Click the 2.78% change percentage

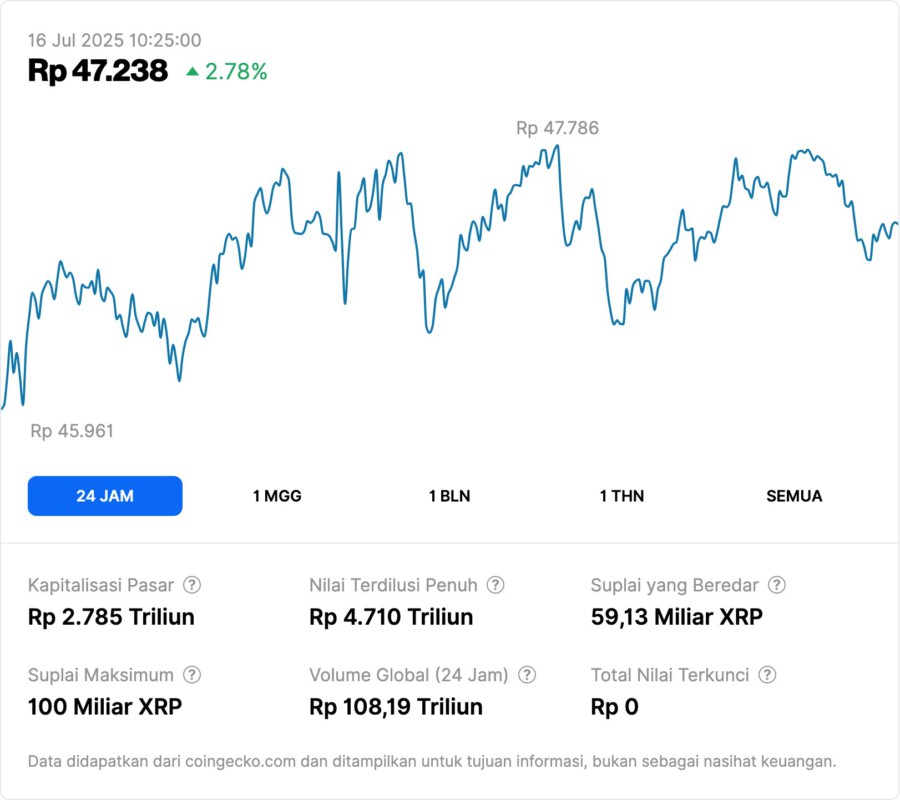coord(236,71)
